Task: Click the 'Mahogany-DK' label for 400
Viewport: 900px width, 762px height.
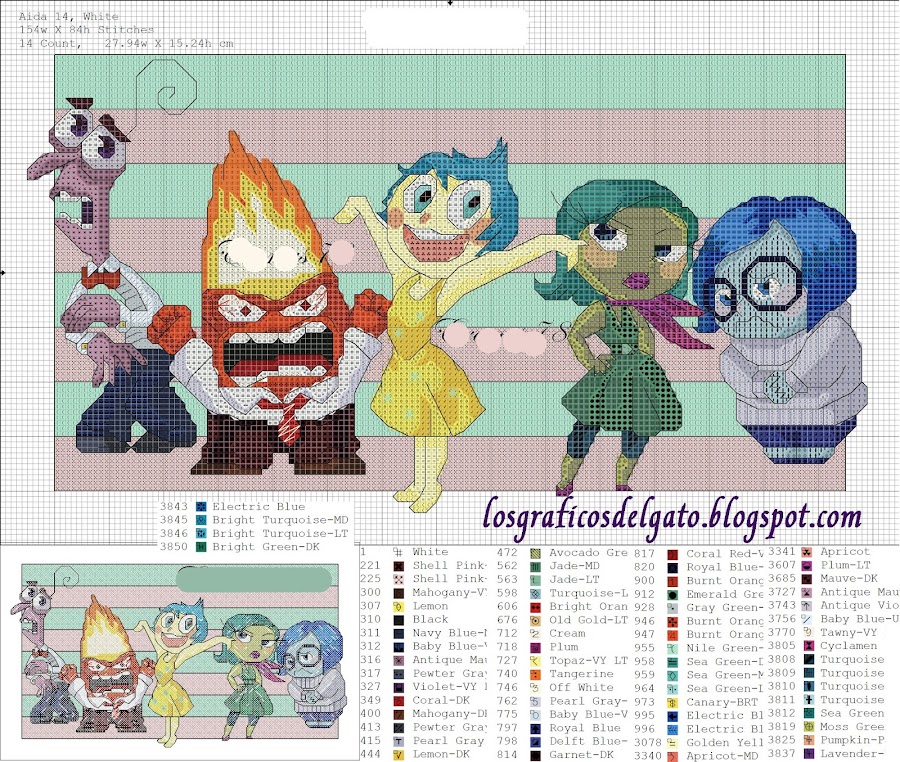Action: (x=449, y=714)
